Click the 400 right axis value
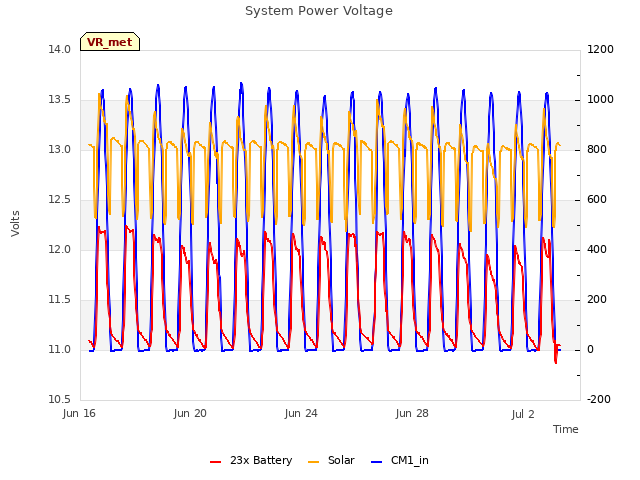 point(597,249)
